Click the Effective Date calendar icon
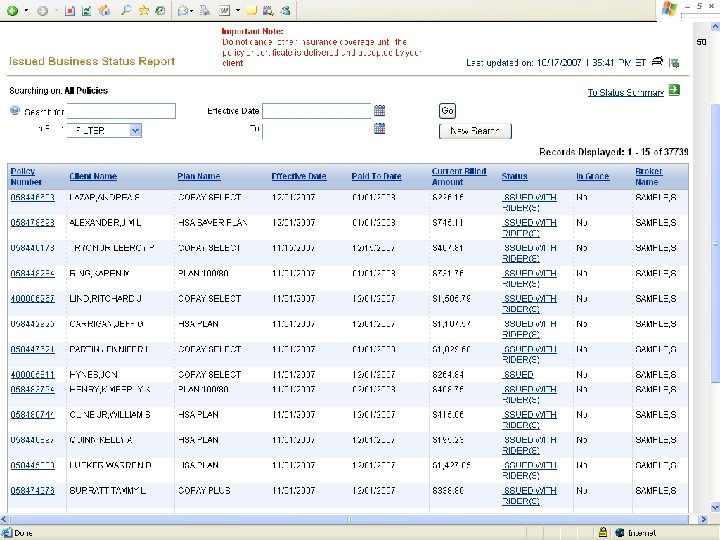The image size is (720, 540). [379, 110]
